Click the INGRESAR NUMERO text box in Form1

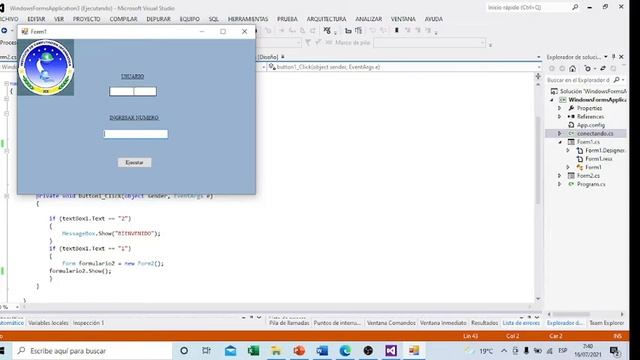(x=136, y=134)
